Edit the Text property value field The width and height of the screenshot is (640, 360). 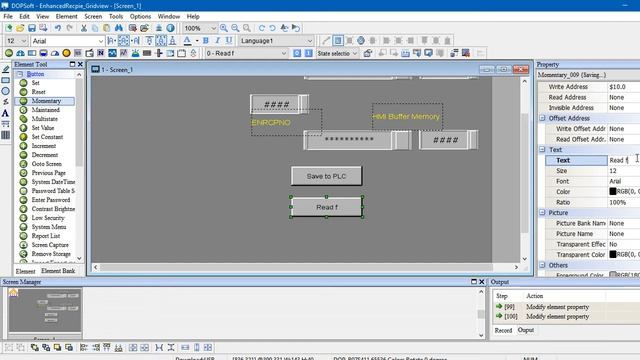(x=624, y=160)
